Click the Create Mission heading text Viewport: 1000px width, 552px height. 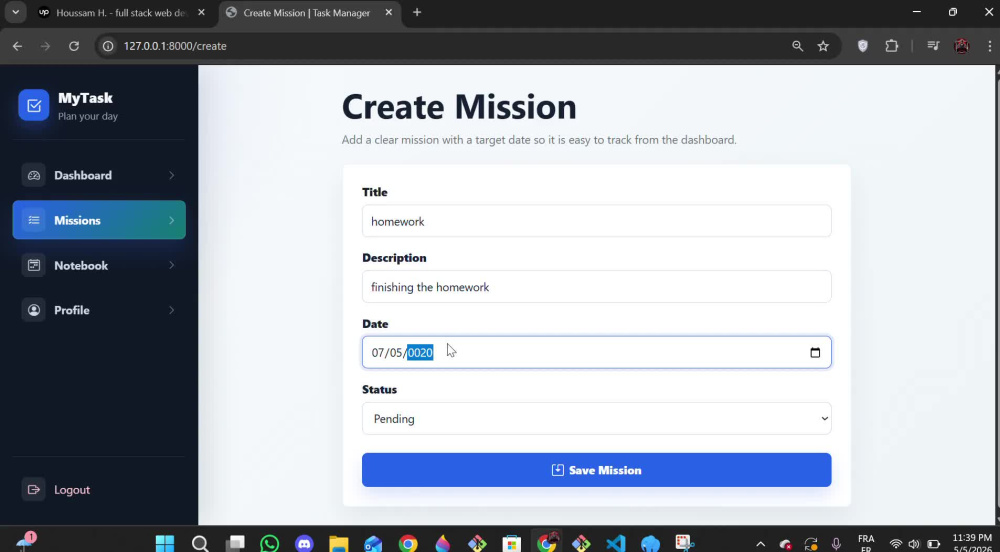point(459,106)
